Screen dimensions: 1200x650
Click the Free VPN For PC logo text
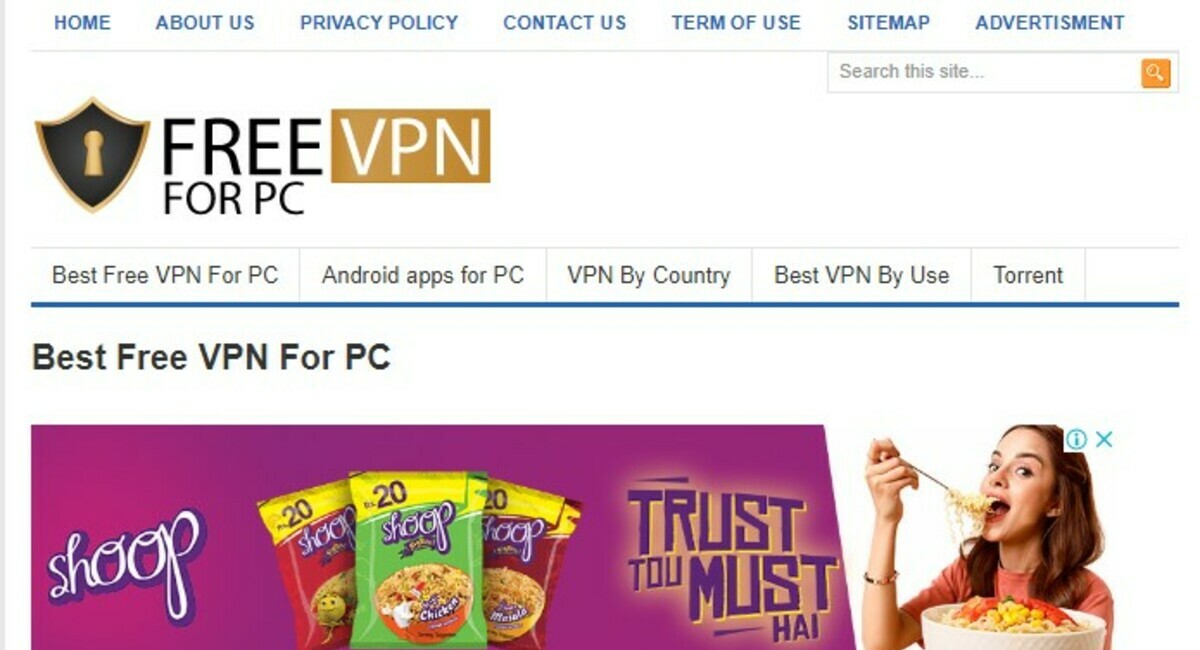pos(326,163)
